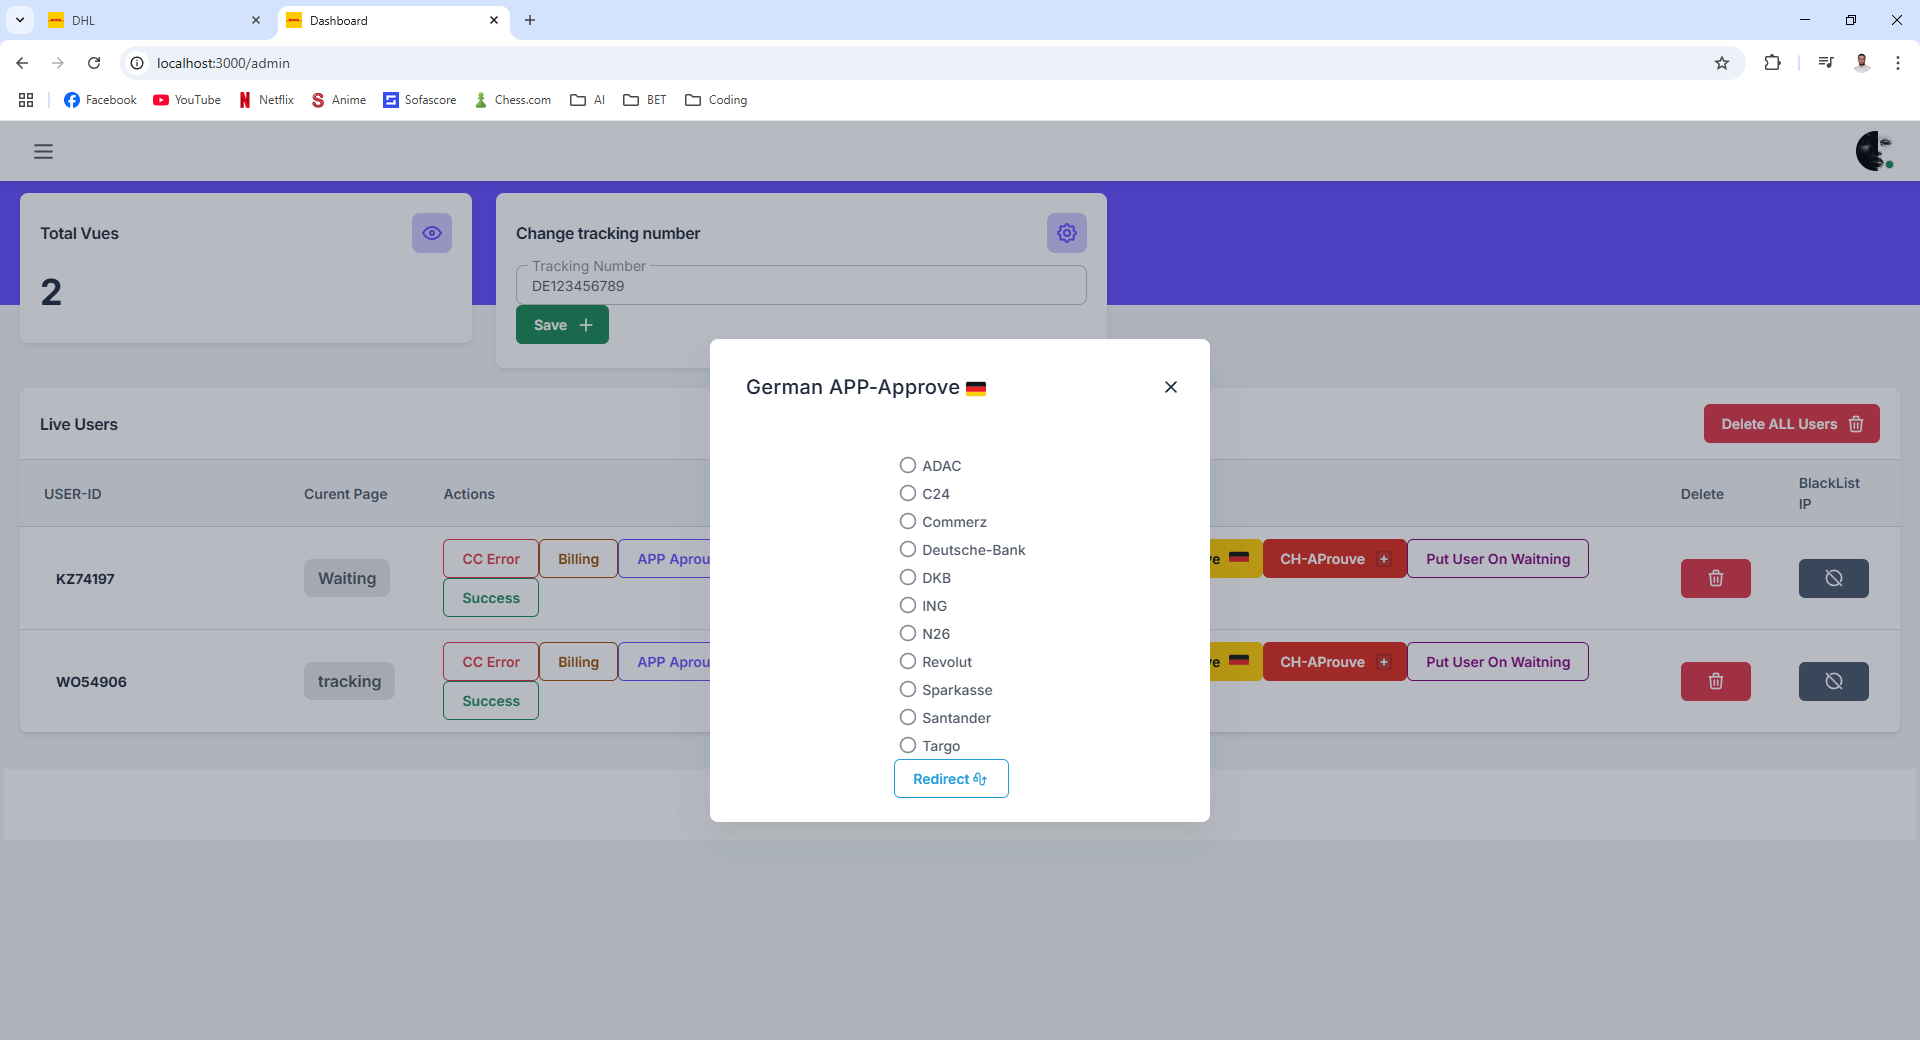Pick the Revolut radio option

(908, 661)
